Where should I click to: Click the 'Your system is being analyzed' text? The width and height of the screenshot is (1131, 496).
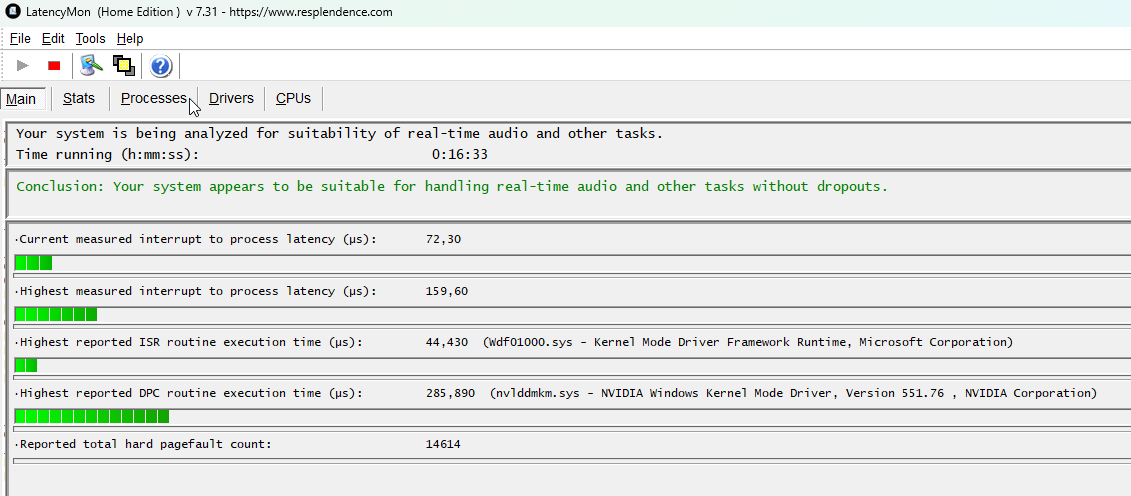(339, 134)
